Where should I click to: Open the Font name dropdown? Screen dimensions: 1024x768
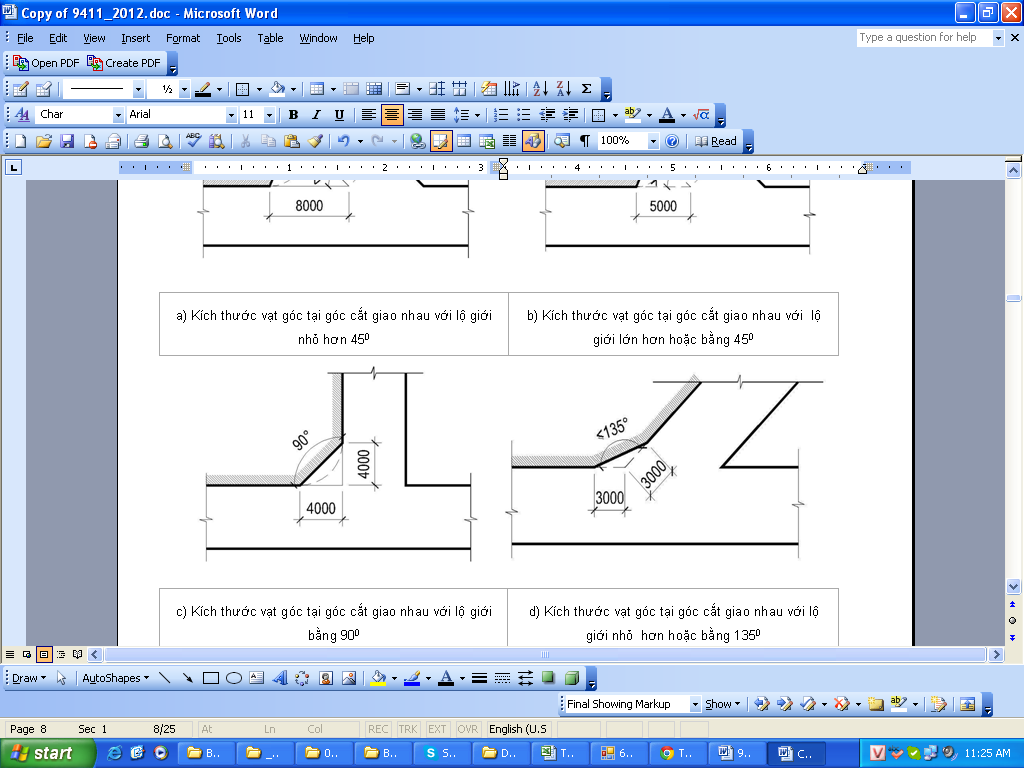click(x=231, y=115)
